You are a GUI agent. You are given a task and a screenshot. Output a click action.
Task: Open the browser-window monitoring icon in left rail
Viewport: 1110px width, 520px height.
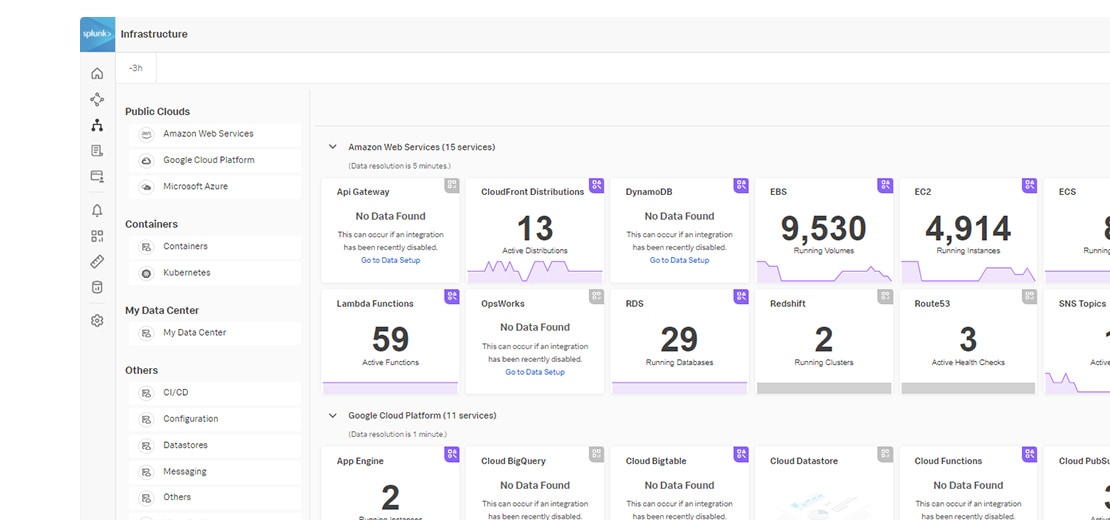(x=97, y=177)
